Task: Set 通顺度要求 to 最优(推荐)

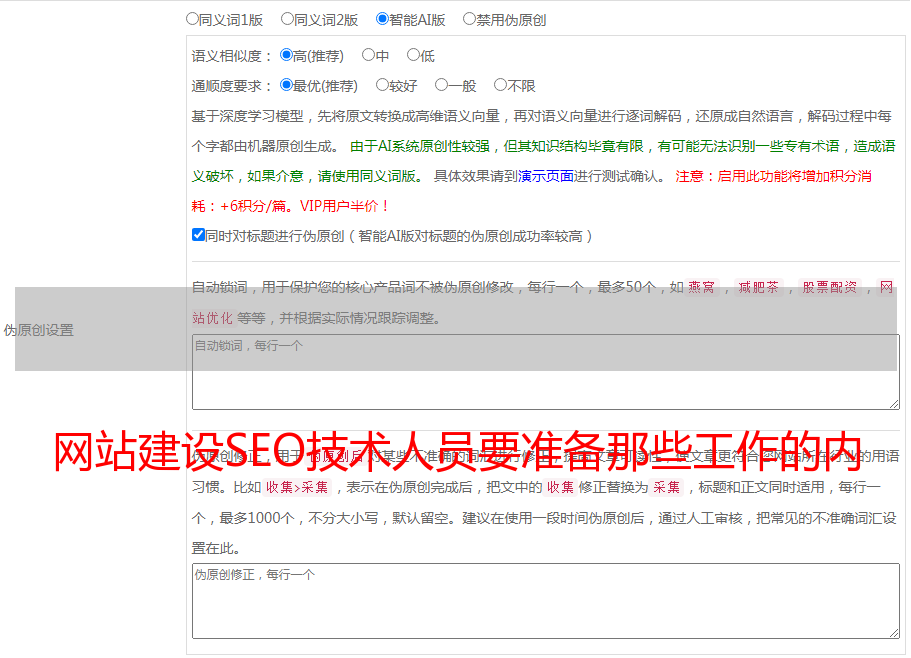Action: tap(286, 85)
